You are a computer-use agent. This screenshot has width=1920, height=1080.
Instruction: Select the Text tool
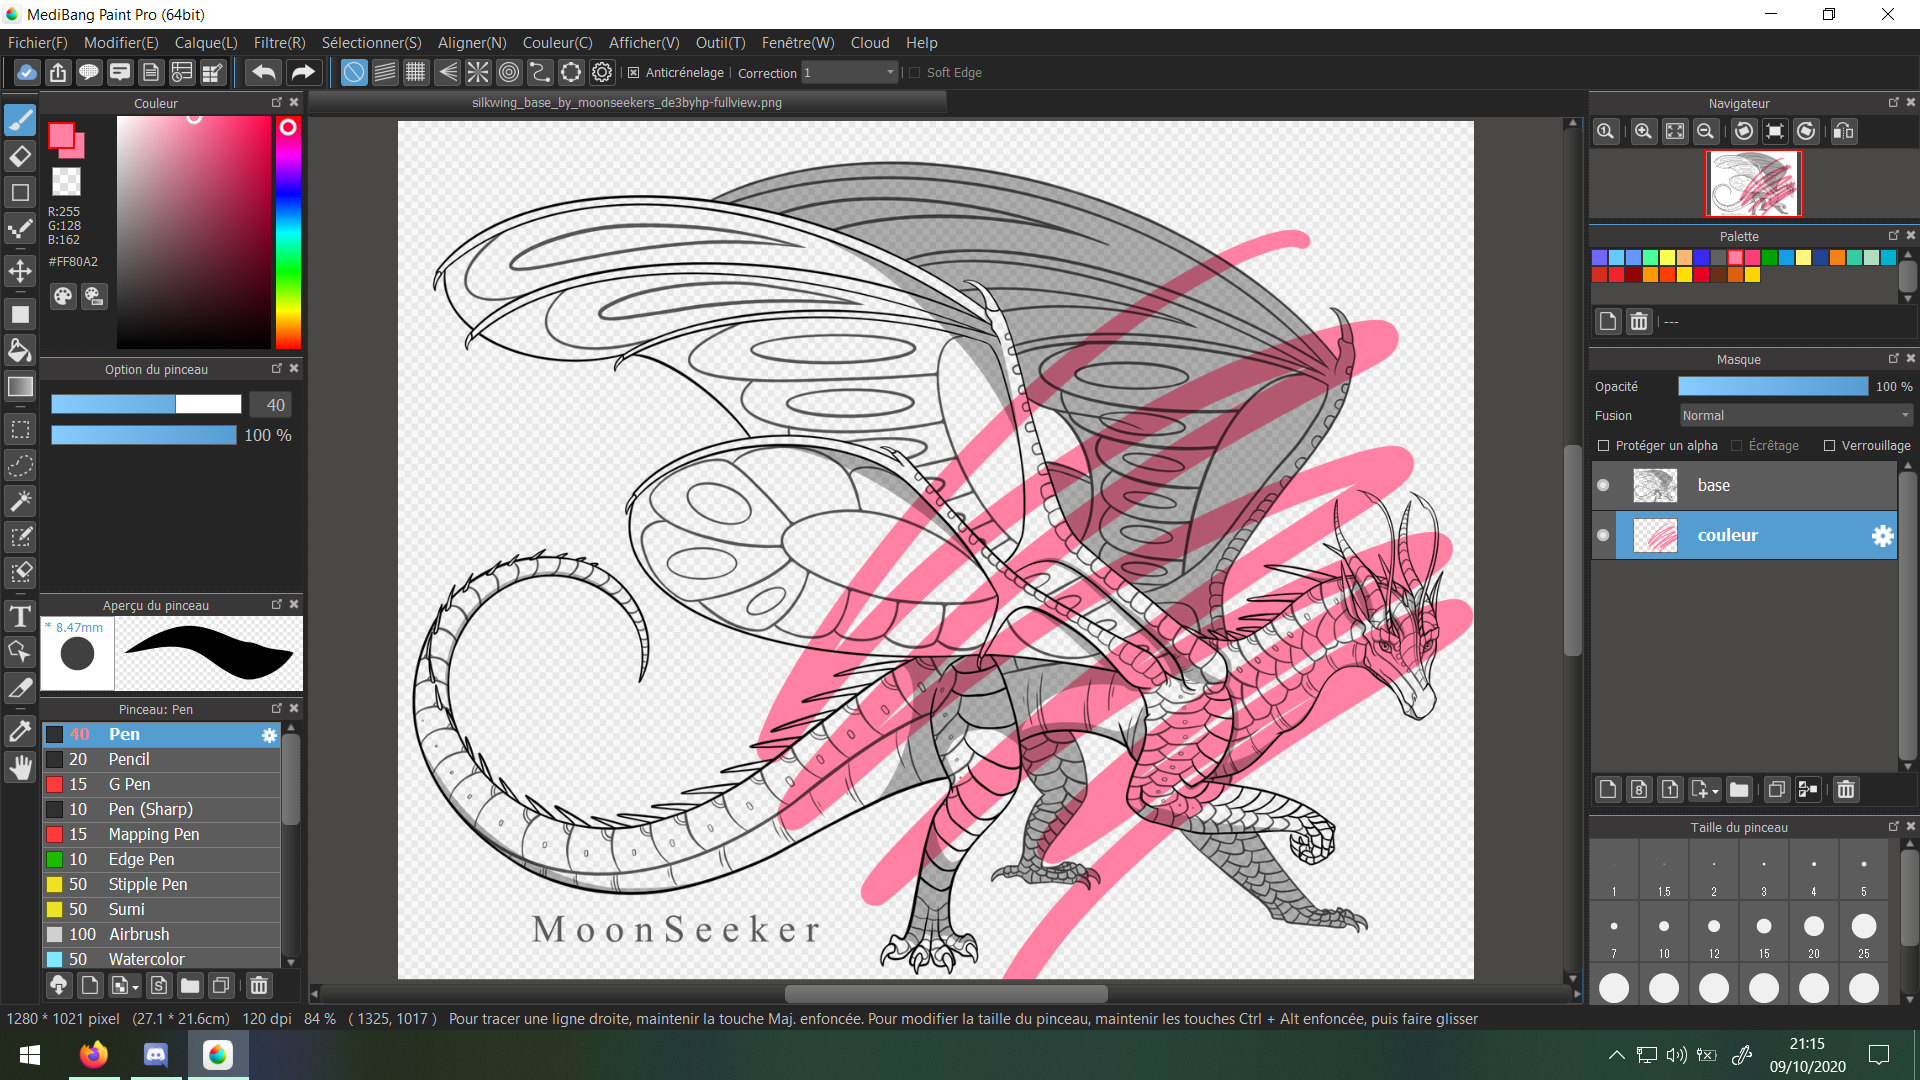(20, 616)
